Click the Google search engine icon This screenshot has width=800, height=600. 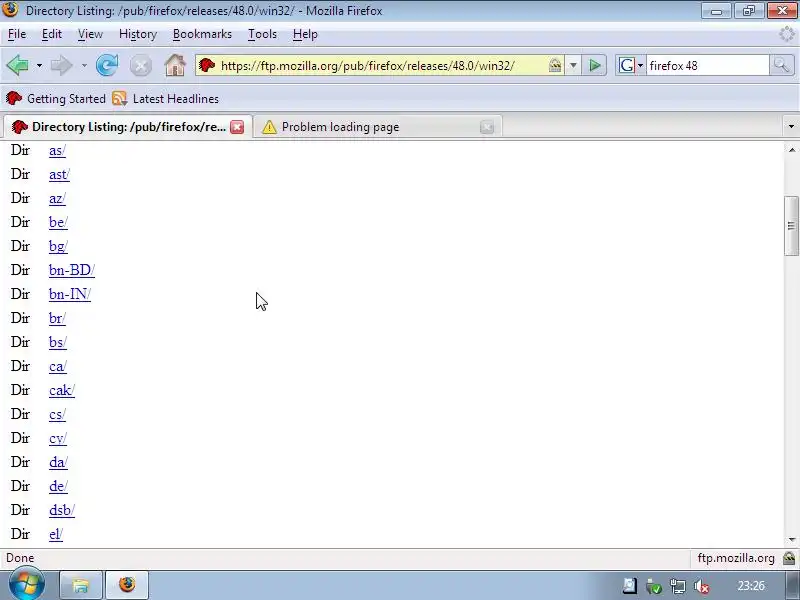(x=627, y=65)
